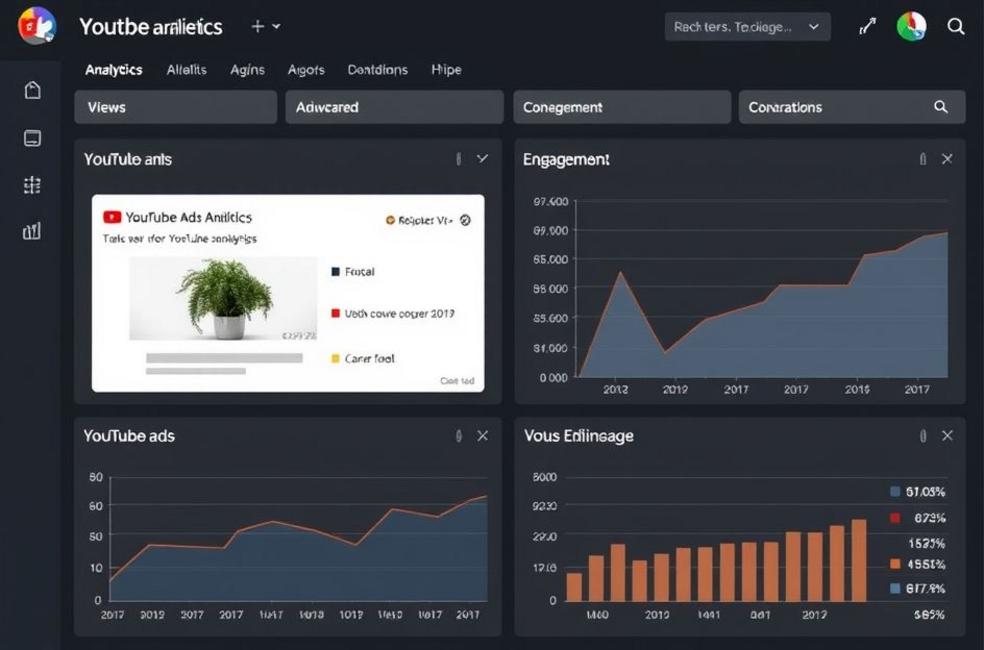This screenshot has width=984, height=650.
Task: Click the red legend swatch in ads card
Action: pyautogui.click(x=336, y=313)
